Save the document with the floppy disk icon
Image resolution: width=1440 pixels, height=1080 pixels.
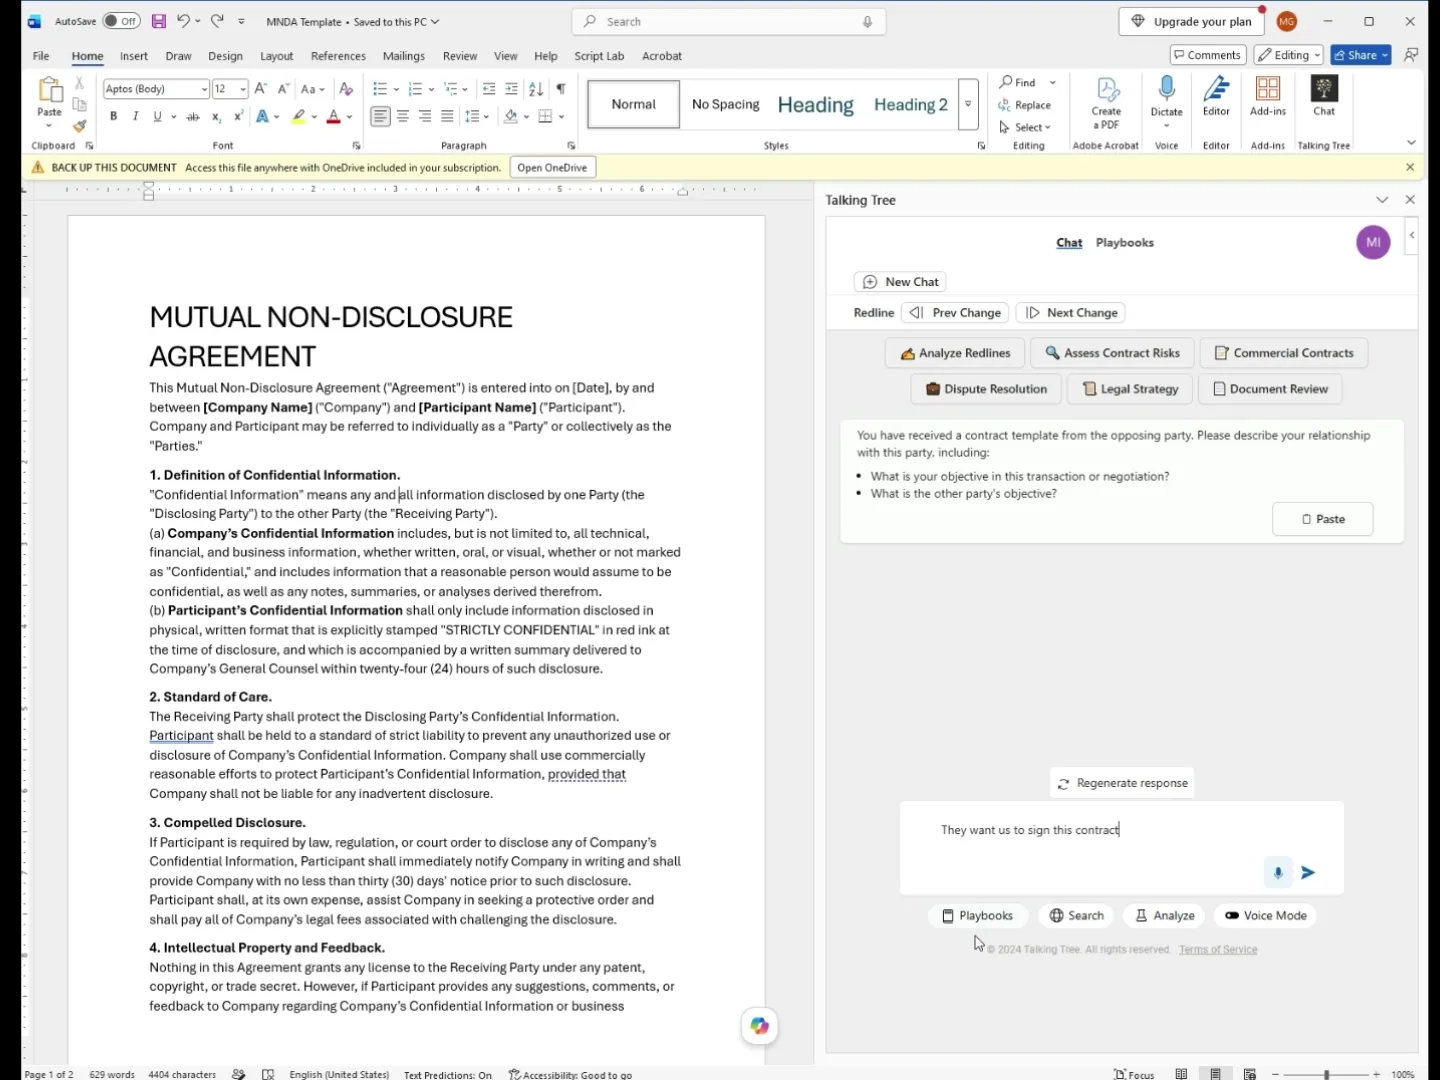pos(159,21)
